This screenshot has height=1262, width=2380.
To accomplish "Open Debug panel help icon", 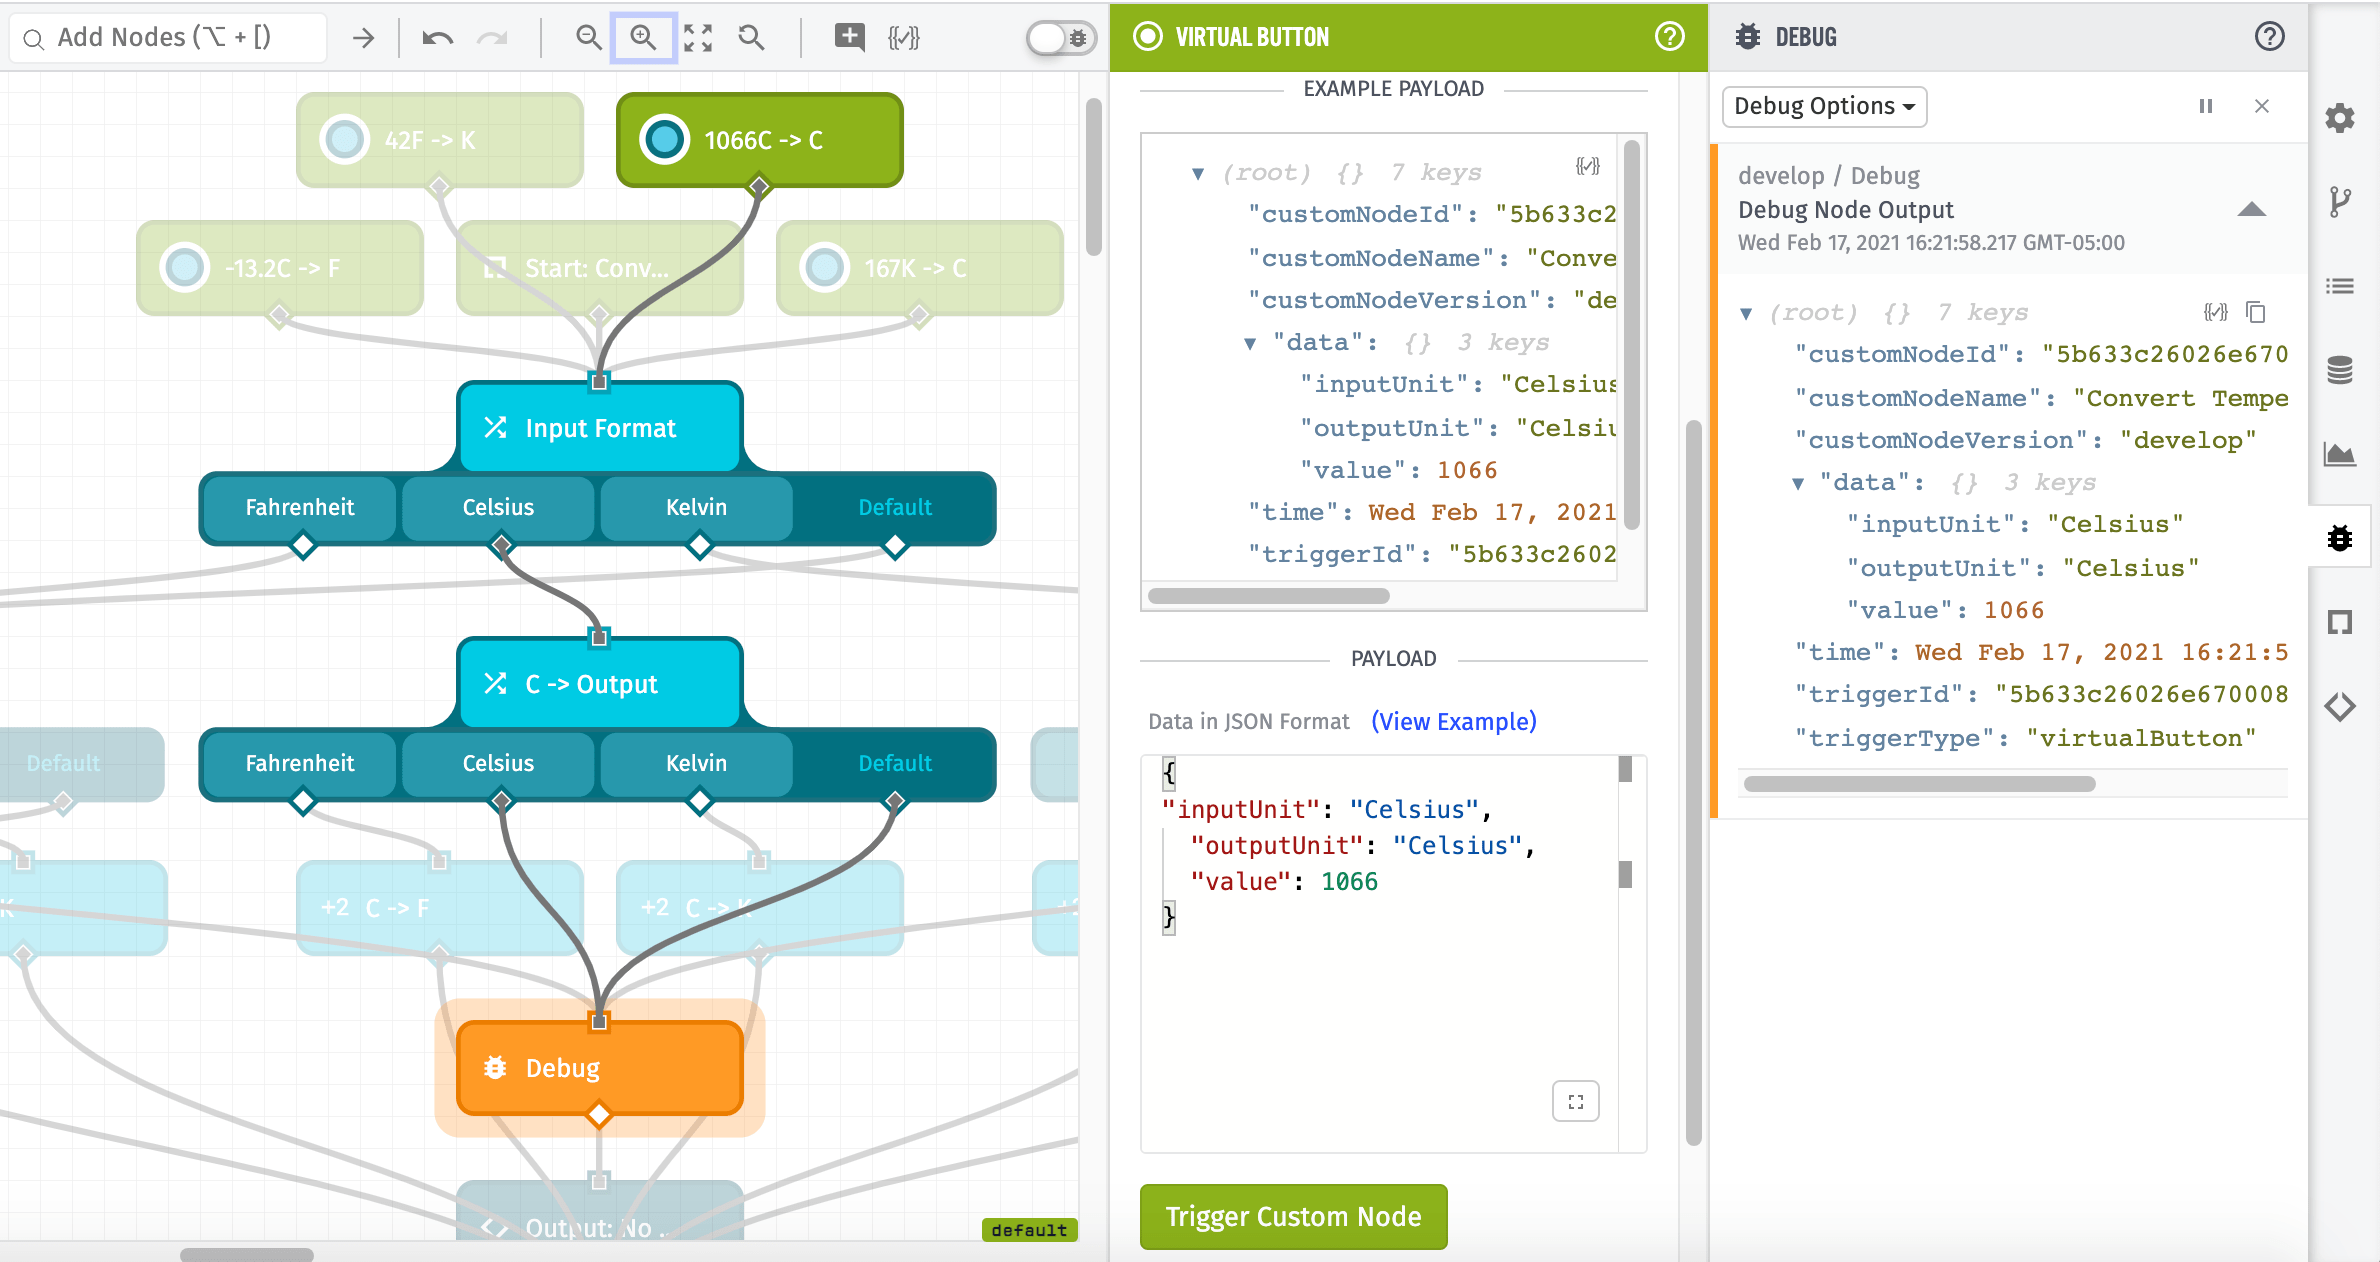I will (2269, 37).
